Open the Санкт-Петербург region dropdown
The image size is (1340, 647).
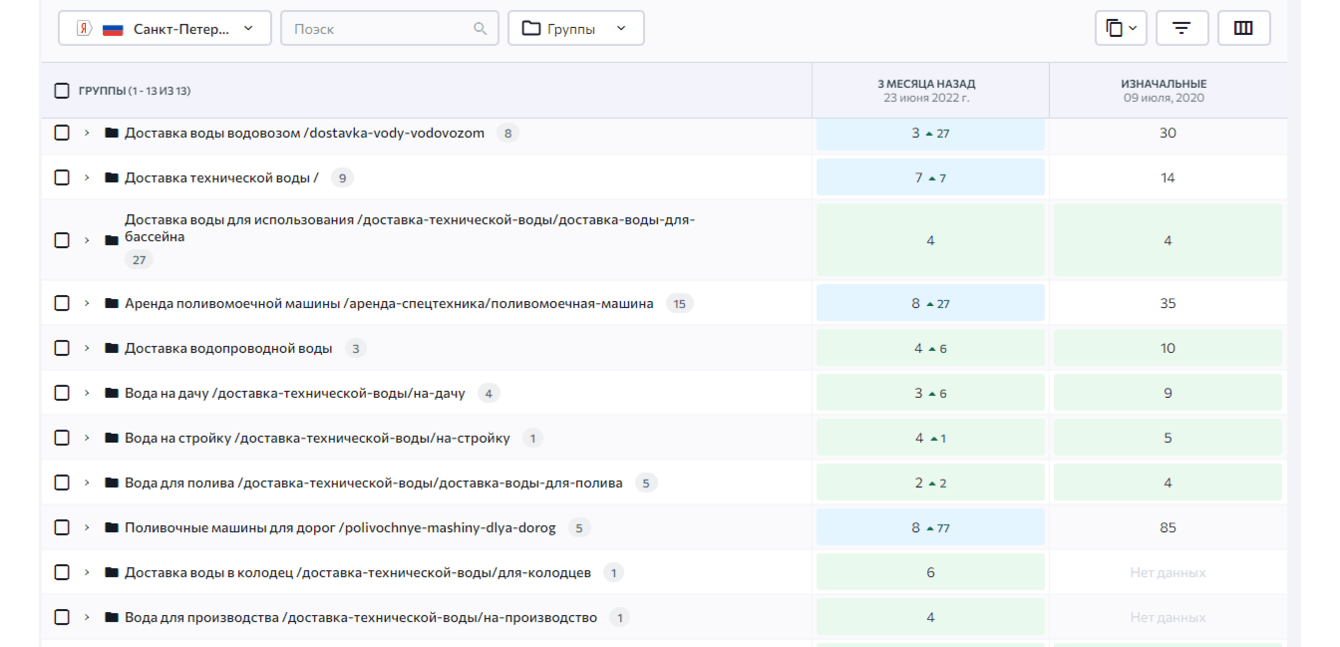(x=165, y=29)
